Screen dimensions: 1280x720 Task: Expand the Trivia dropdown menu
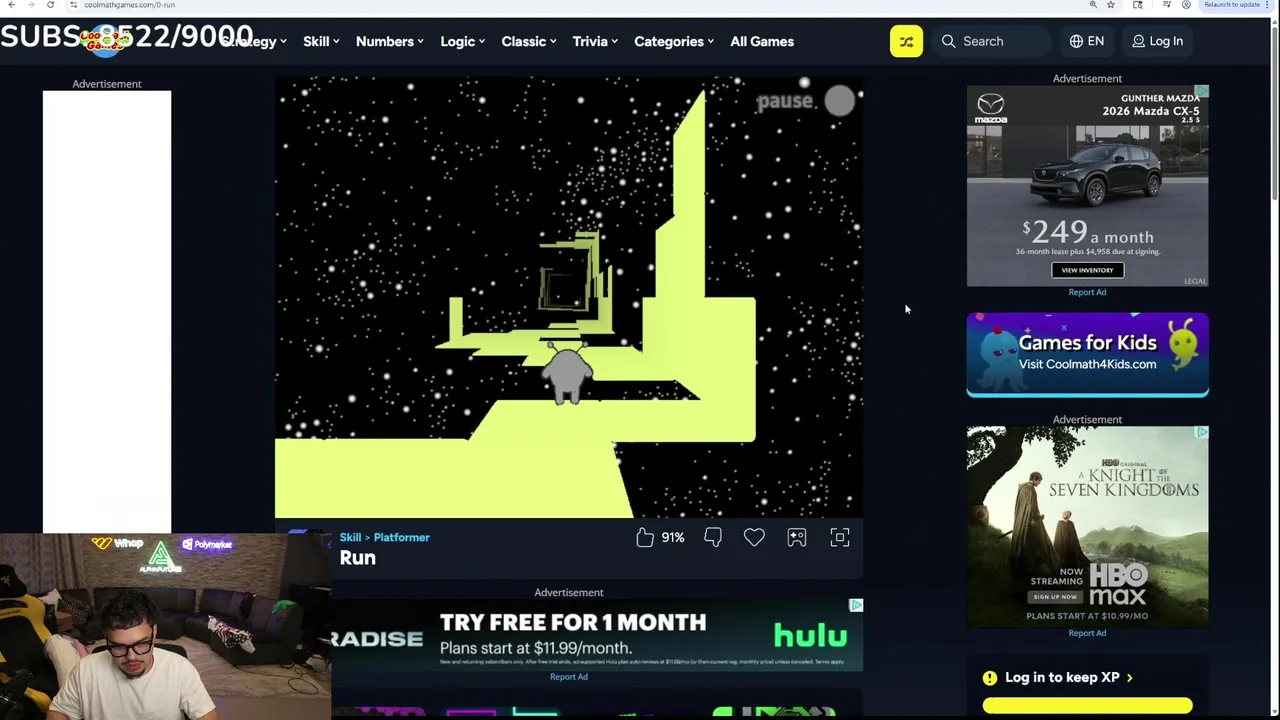(595, 41)
